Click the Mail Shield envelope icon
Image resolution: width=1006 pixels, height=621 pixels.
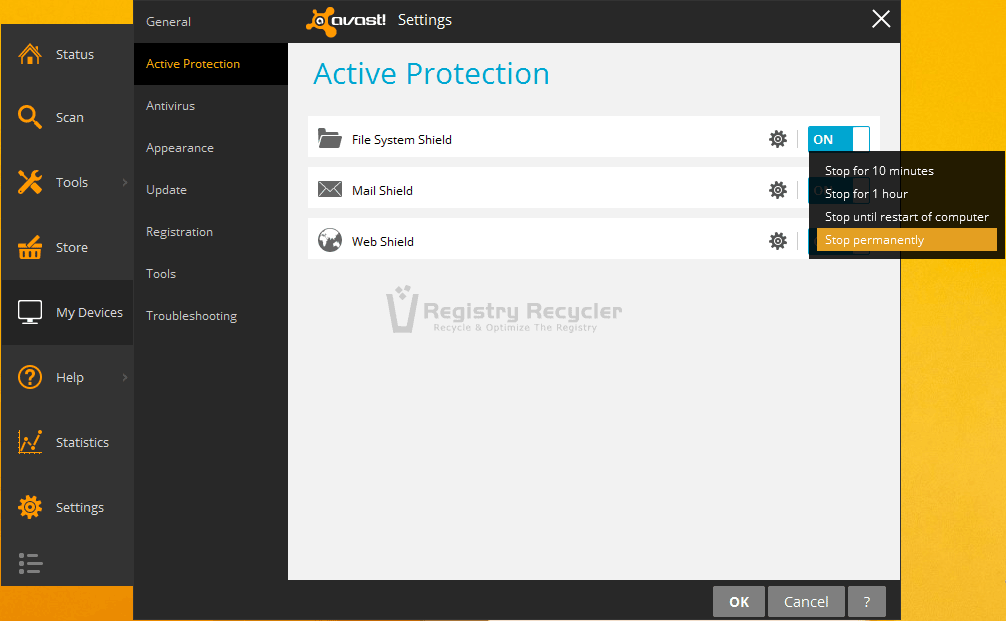[x=330, y=189]
